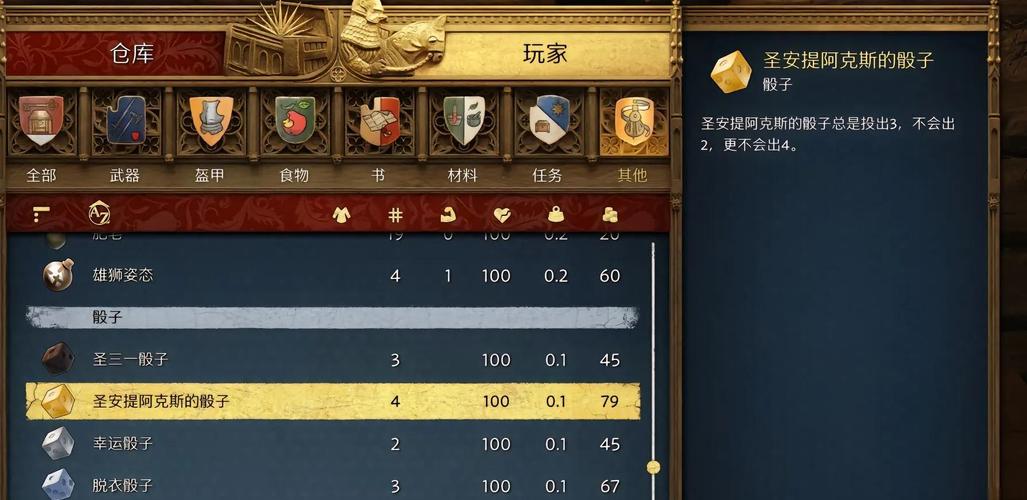Select the 盔甲 armor category shield icon
The image size is (1027, 500).
click(x=211, y=121)
